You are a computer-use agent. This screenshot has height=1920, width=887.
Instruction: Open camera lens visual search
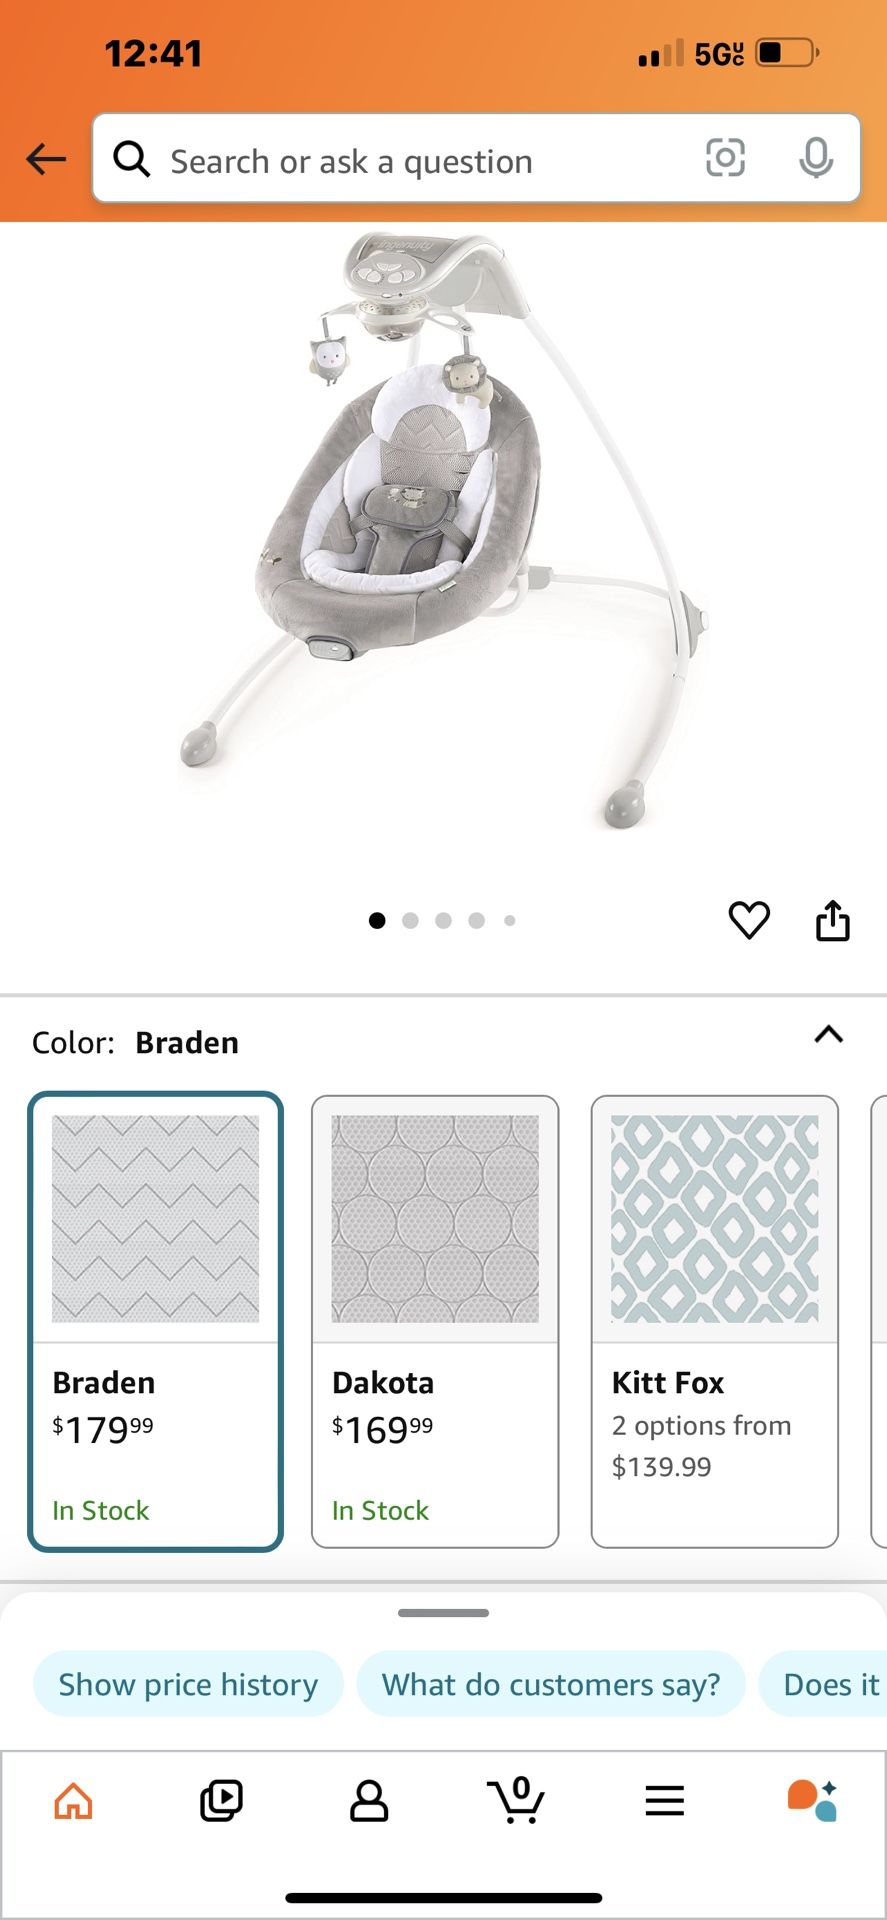(725, 158)
